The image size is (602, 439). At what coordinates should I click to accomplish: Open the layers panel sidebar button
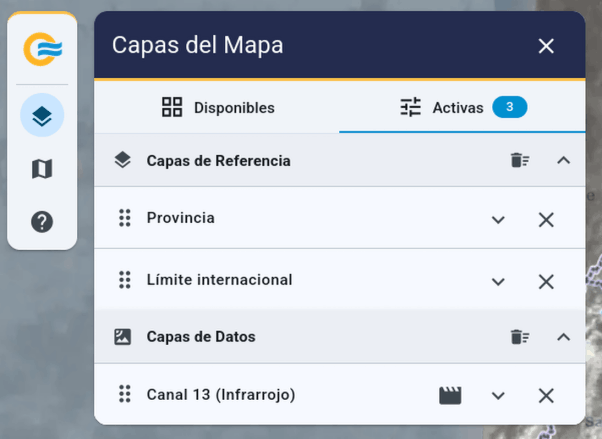42,116
